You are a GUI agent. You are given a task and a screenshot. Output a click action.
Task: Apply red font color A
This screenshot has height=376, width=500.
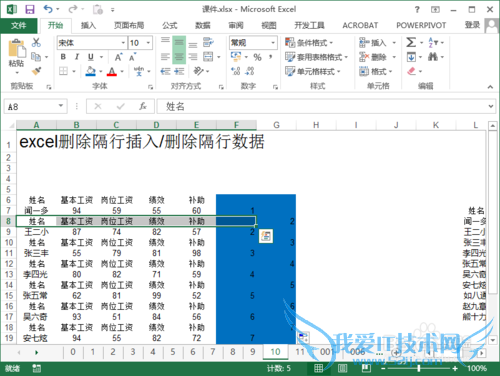pyautogui.click(x=112, y=71)
